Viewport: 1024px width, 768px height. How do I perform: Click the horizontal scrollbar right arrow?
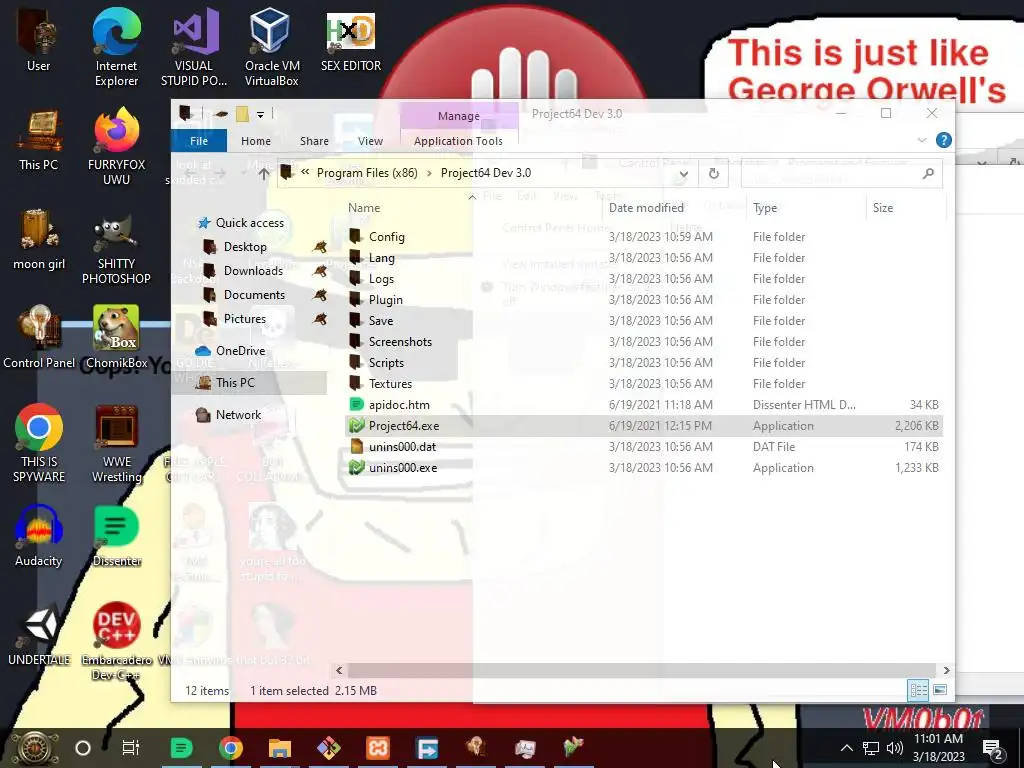coord(946,670)
